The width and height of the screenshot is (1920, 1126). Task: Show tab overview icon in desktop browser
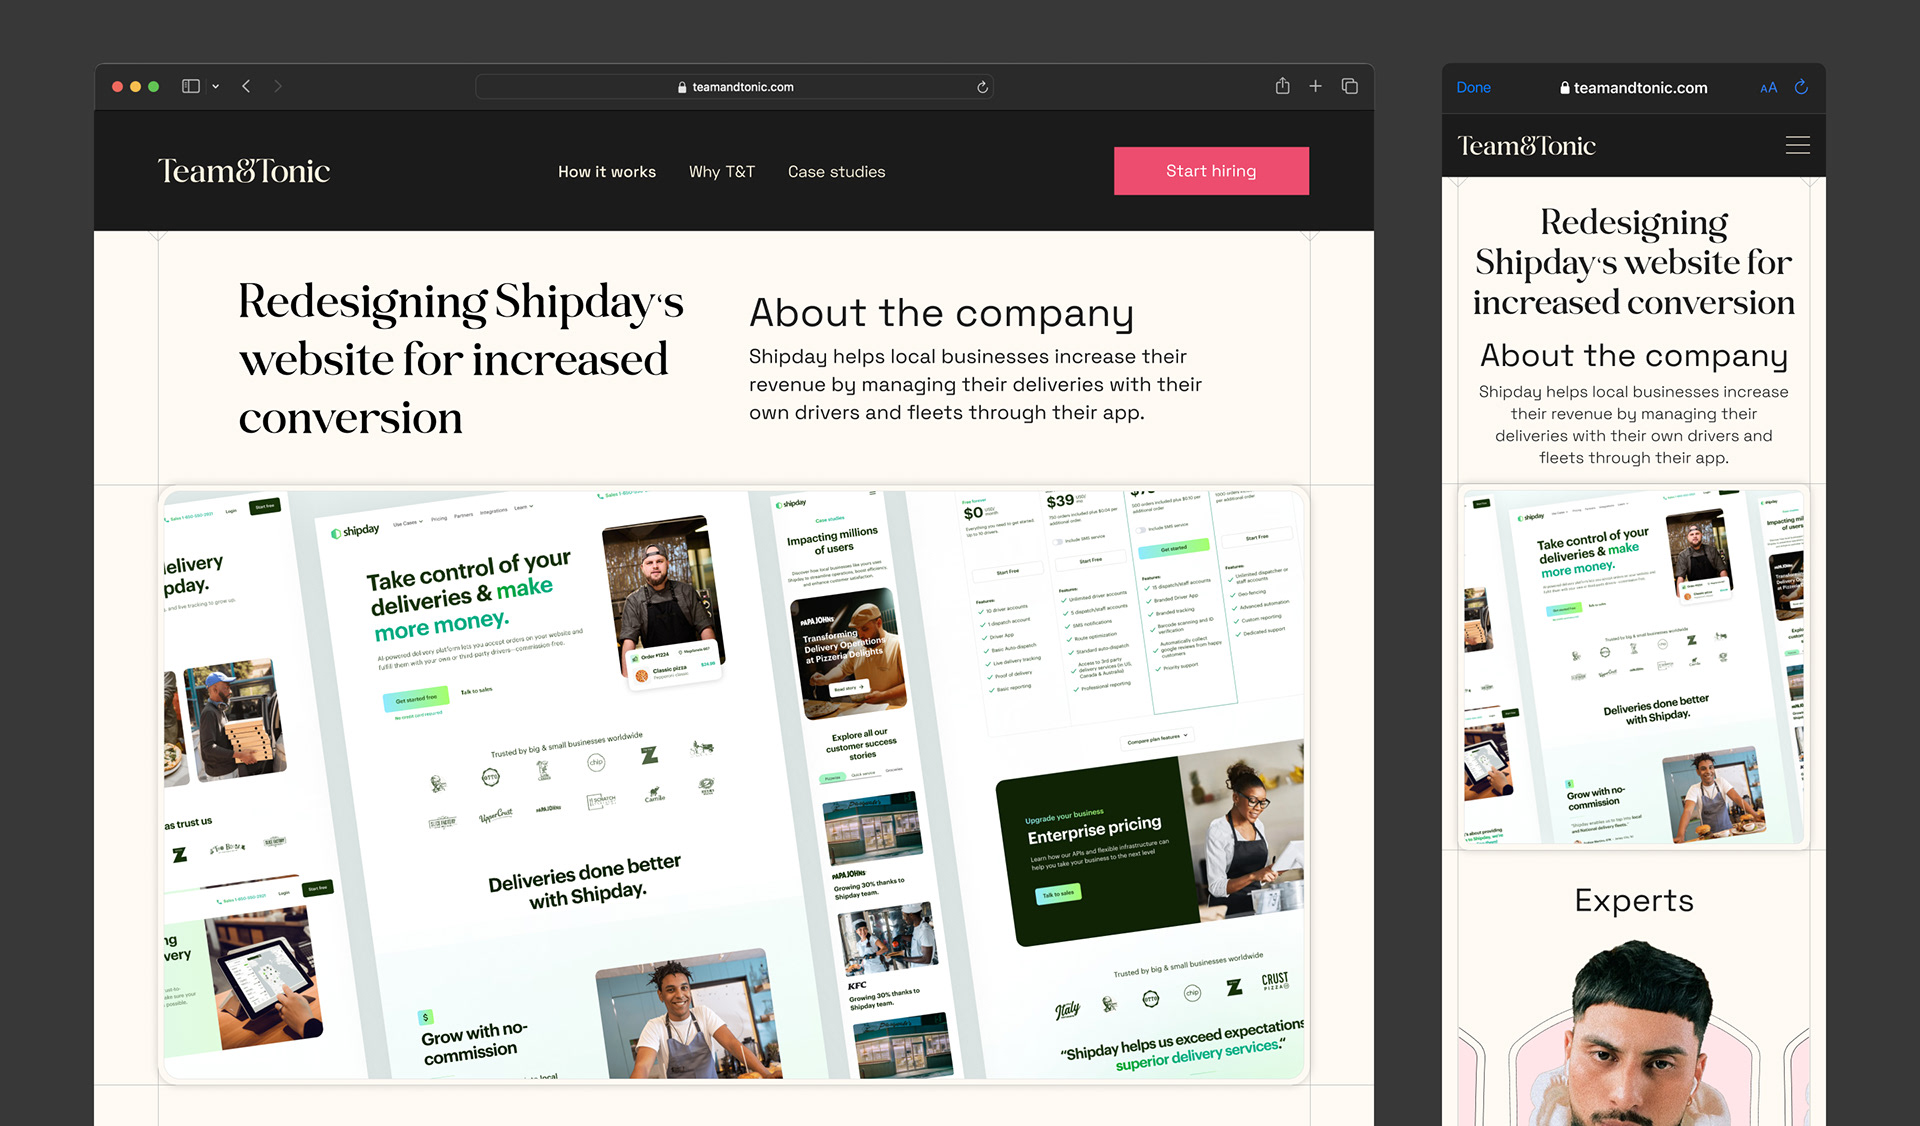pyautogui.click(x=1349, y=86)
